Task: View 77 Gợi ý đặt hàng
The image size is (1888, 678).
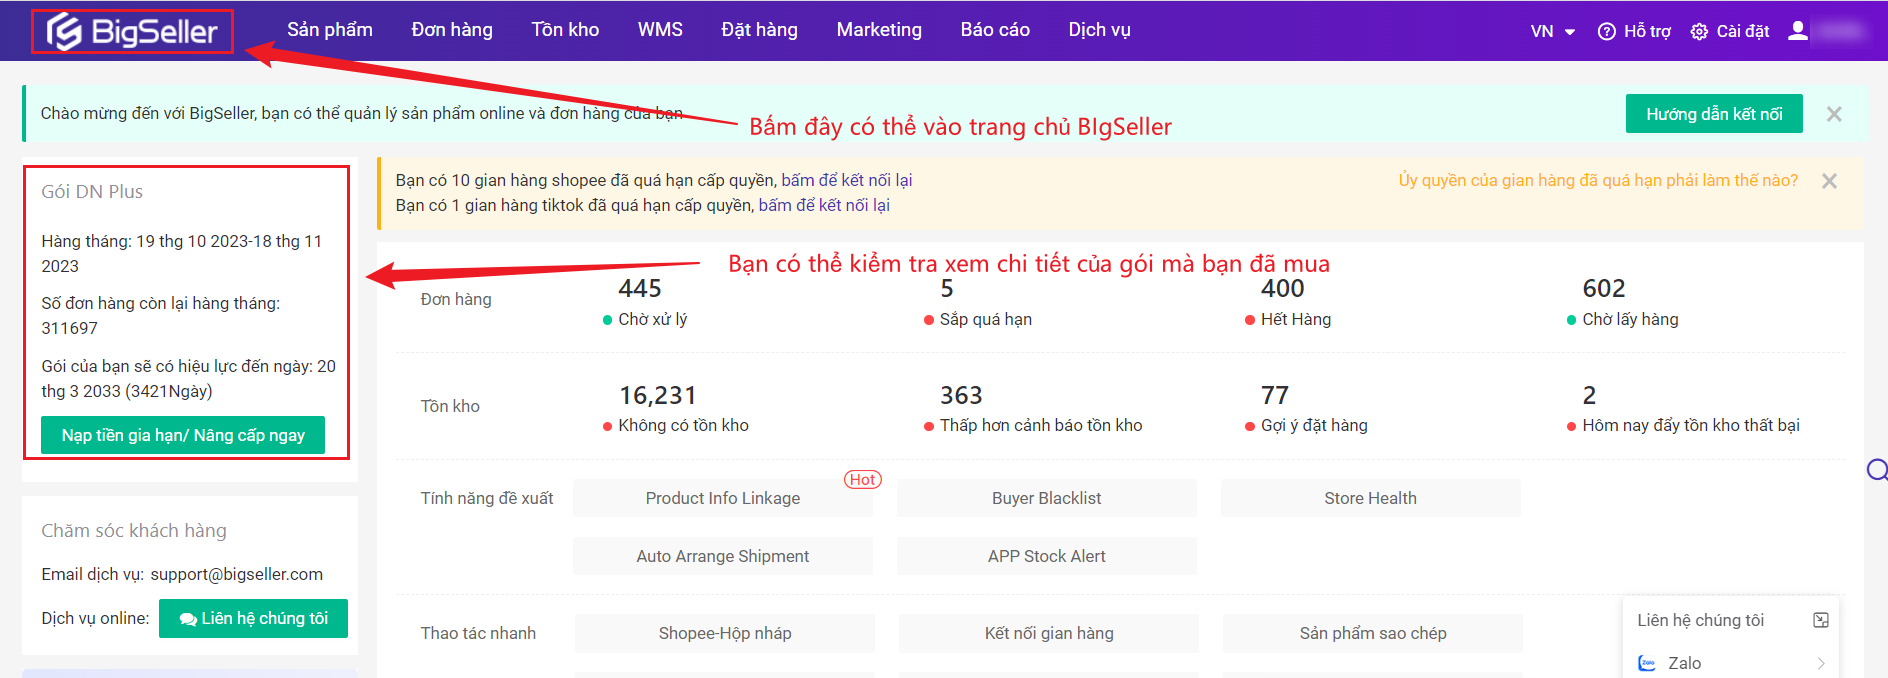Action: (1306, 409)
